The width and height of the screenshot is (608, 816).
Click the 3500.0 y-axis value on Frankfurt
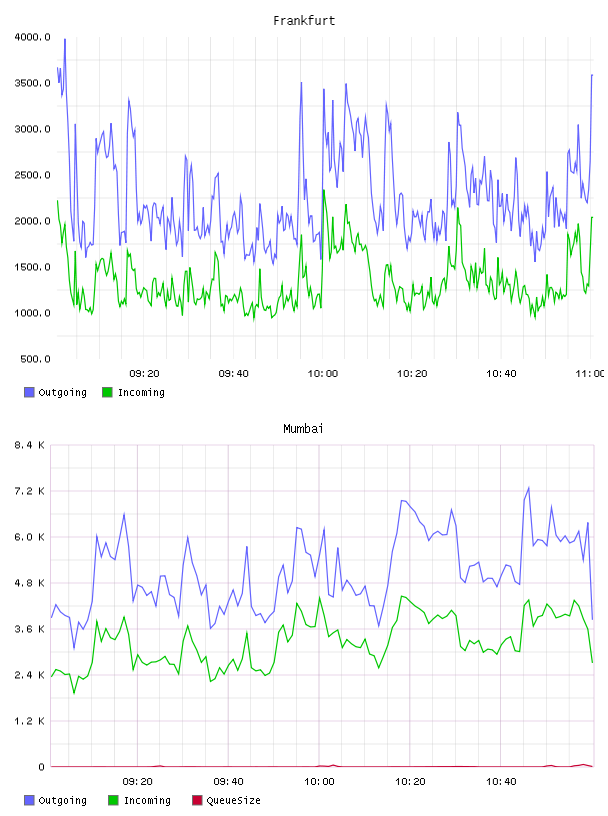coord(32,83)
